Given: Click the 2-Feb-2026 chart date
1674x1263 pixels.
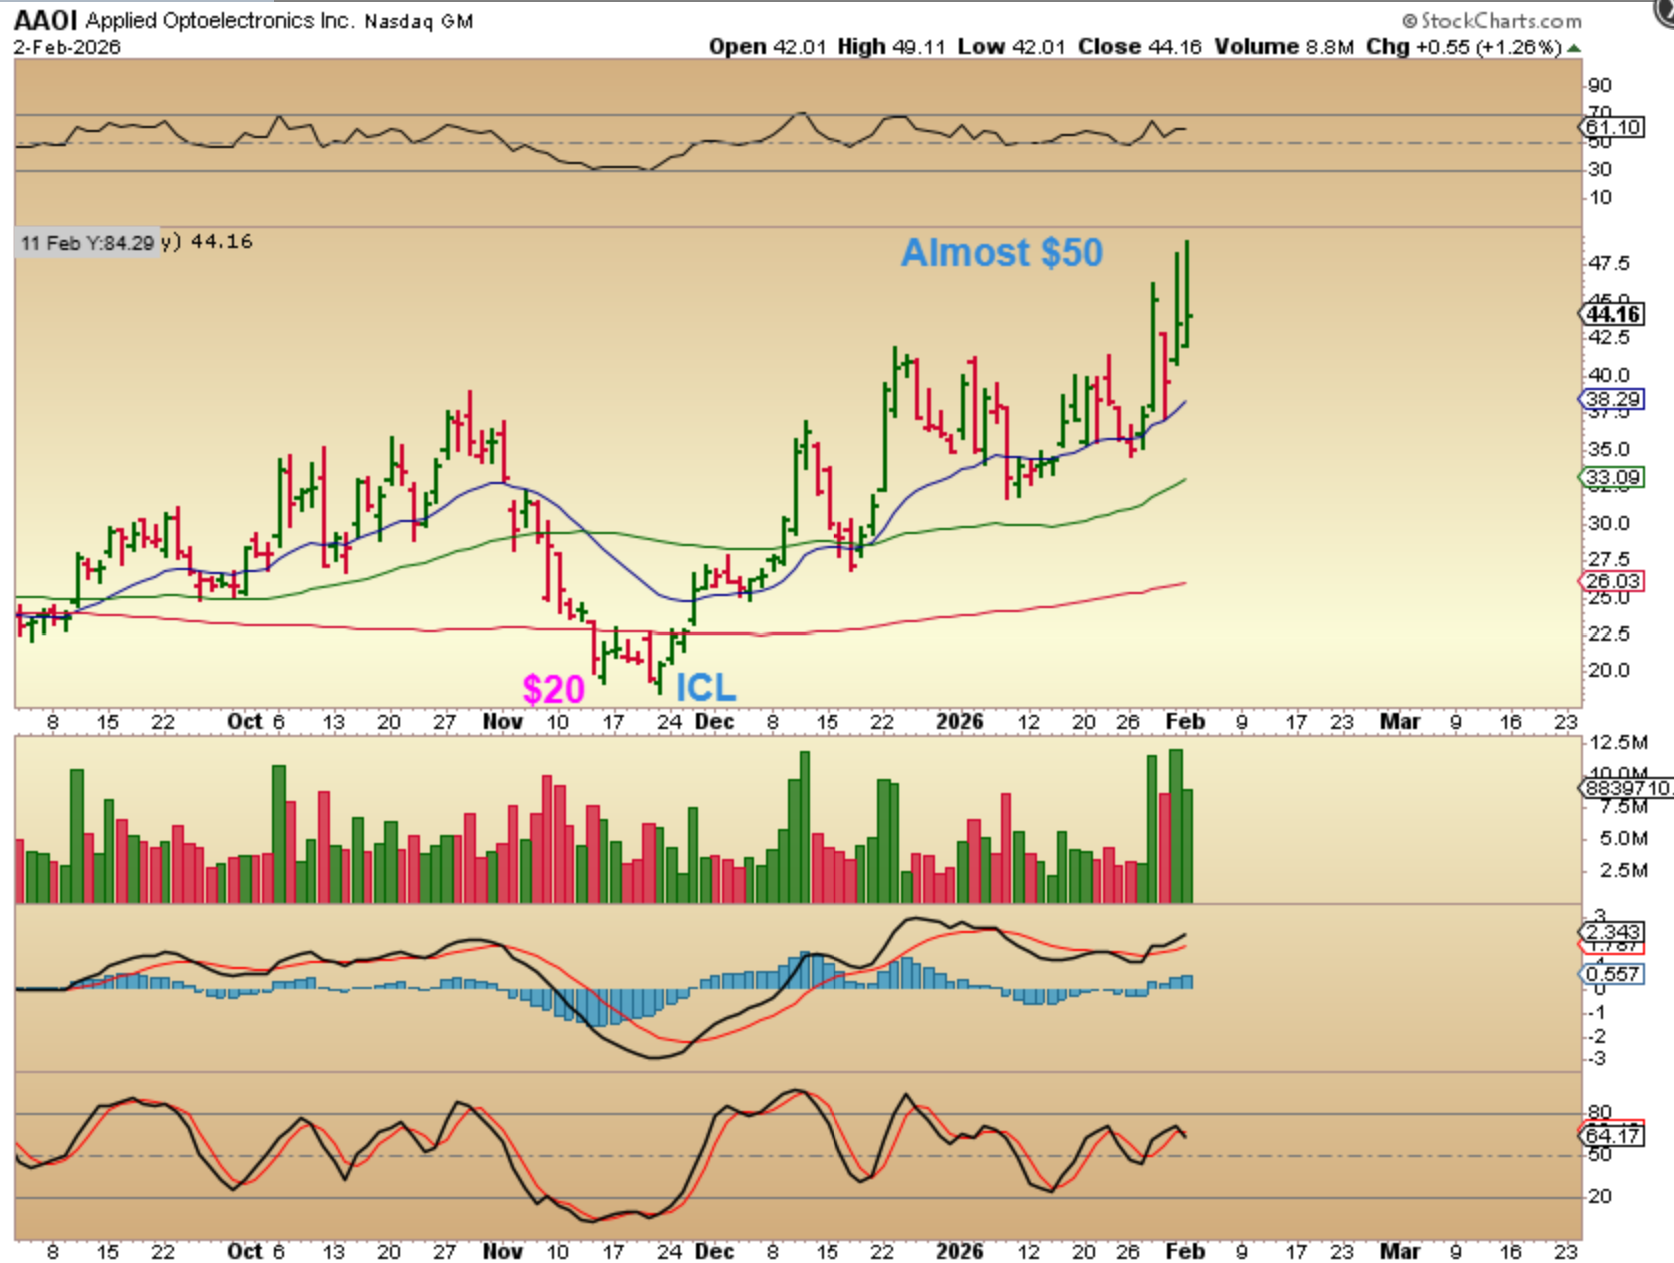Looking at the screenshot, I should 67,46.
